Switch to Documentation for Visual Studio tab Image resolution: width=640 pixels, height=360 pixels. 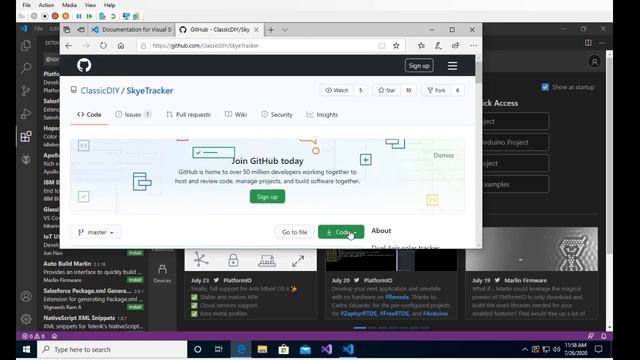131,30
